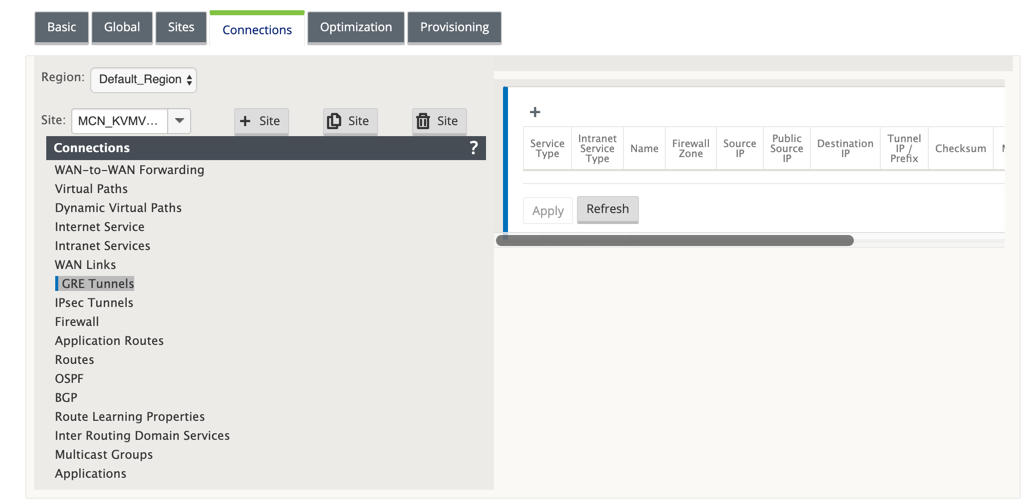Click the add Site button
This screenshot has height=503, width=1024.
click(x=261, y=121)
